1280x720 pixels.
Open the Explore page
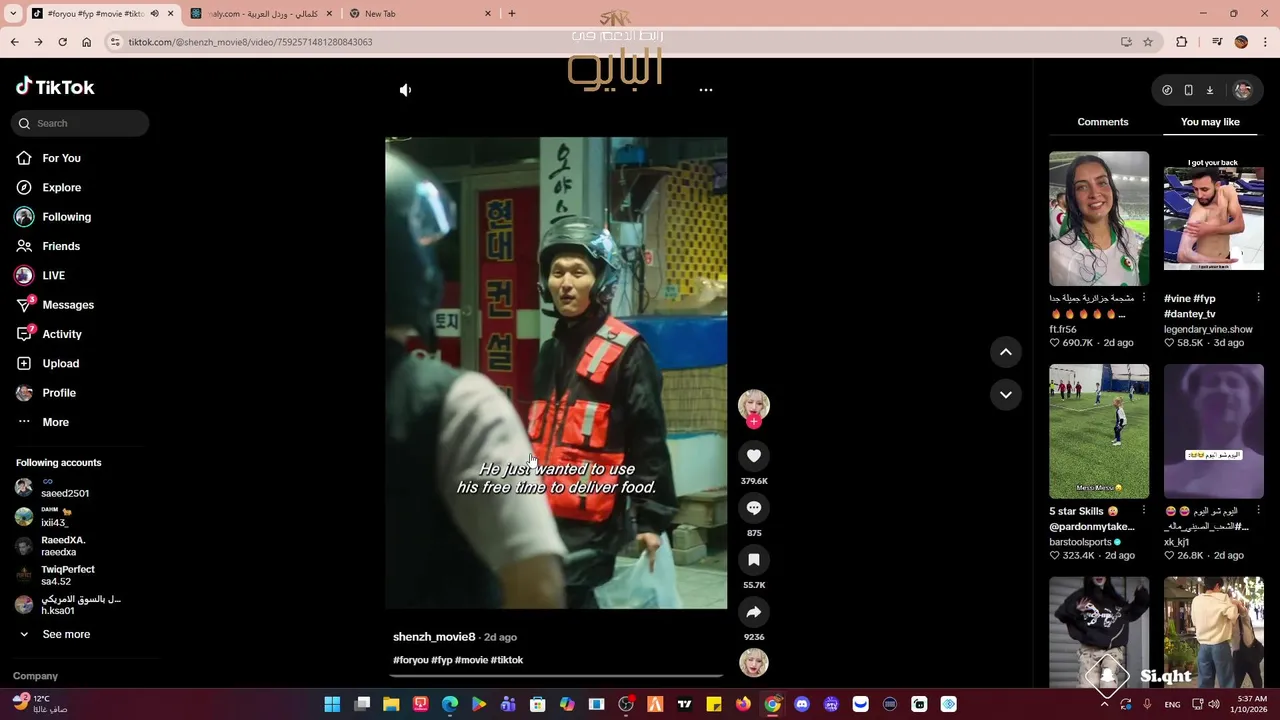coord(61,187)
